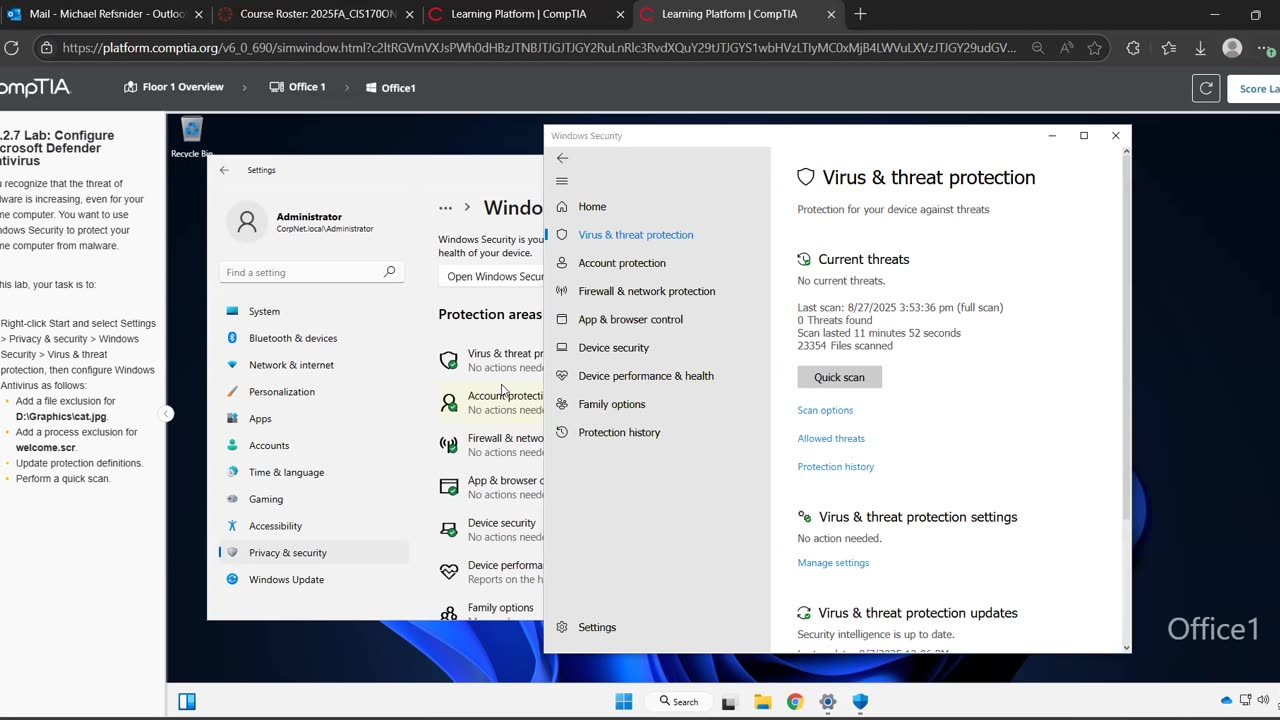1280x720 pixels.
Task: Open Windows Security shield on the taskbar
Action: coord(860,701)
